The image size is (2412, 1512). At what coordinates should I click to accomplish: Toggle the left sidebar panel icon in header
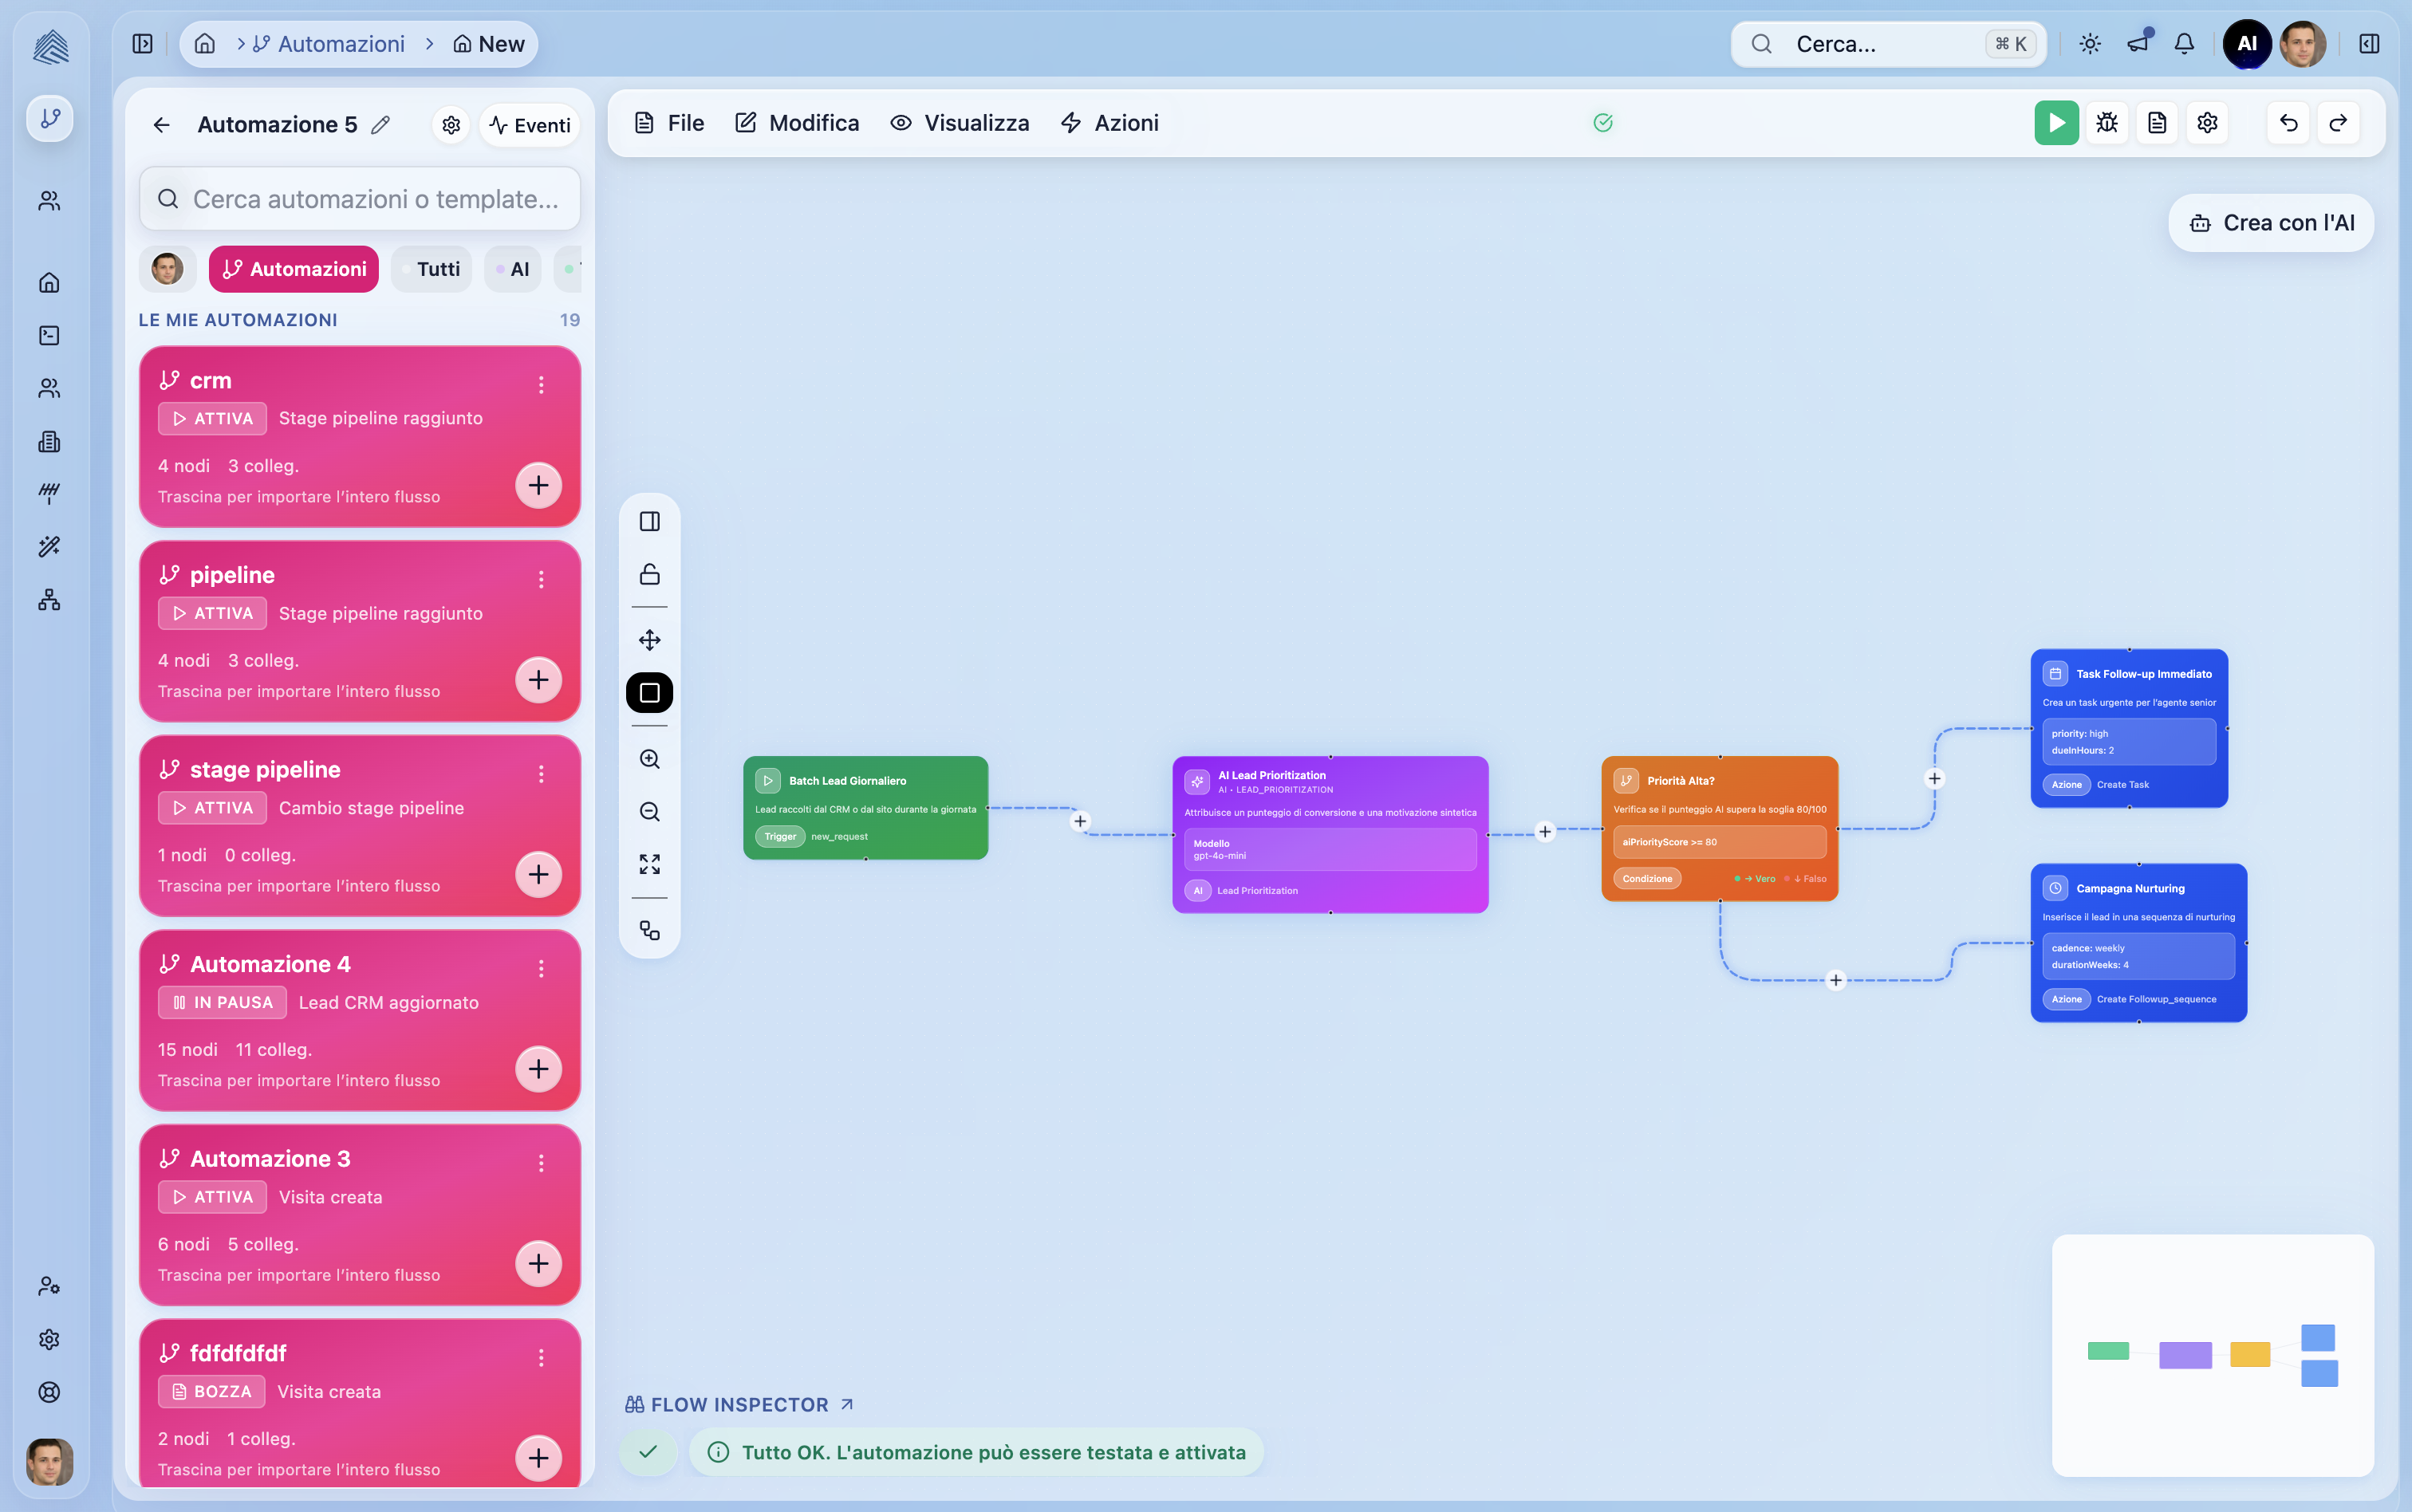pyautogui.click(x=142, y=44)
